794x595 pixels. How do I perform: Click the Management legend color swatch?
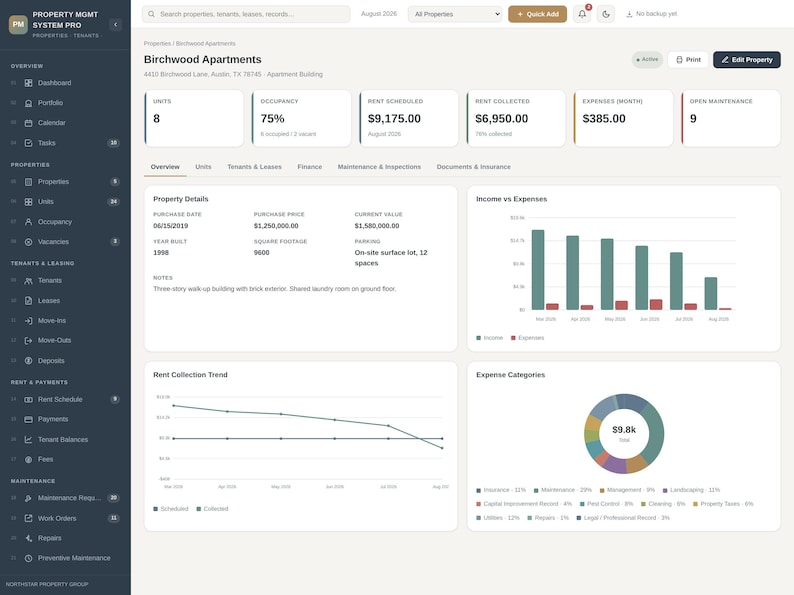coord(602,490)
